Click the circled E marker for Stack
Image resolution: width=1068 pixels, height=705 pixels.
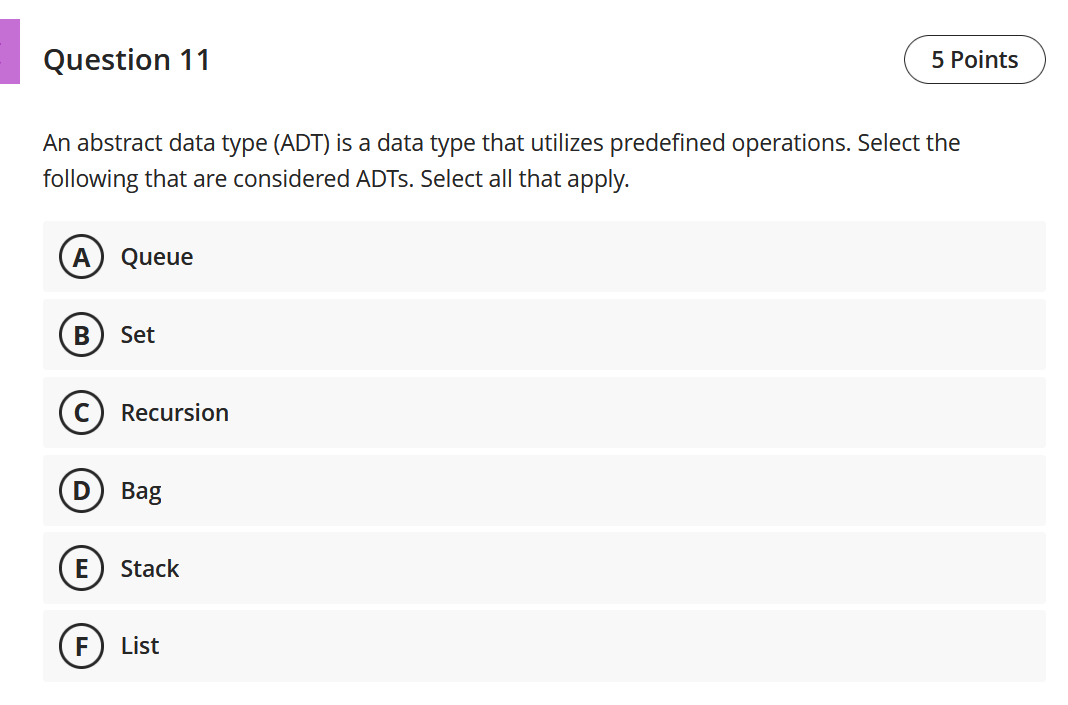81,568
